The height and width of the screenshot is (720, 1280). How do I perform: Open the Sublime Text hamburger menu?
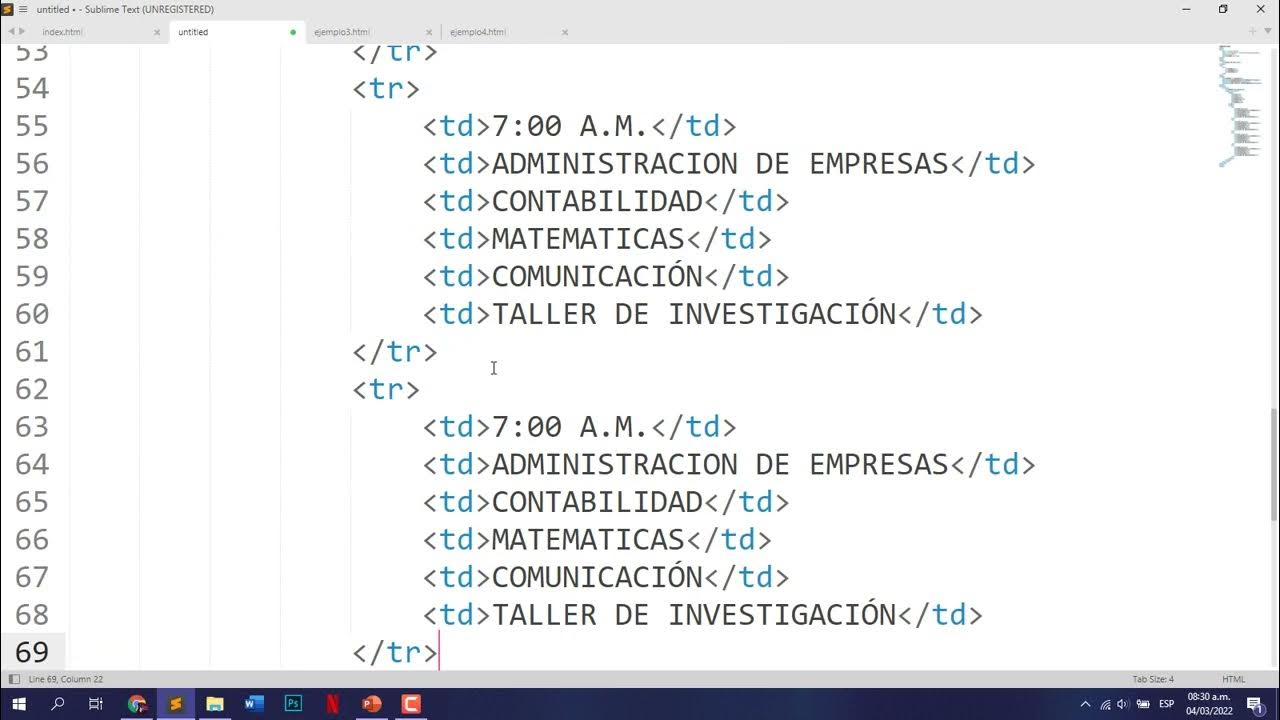click(x=23, y=9)
